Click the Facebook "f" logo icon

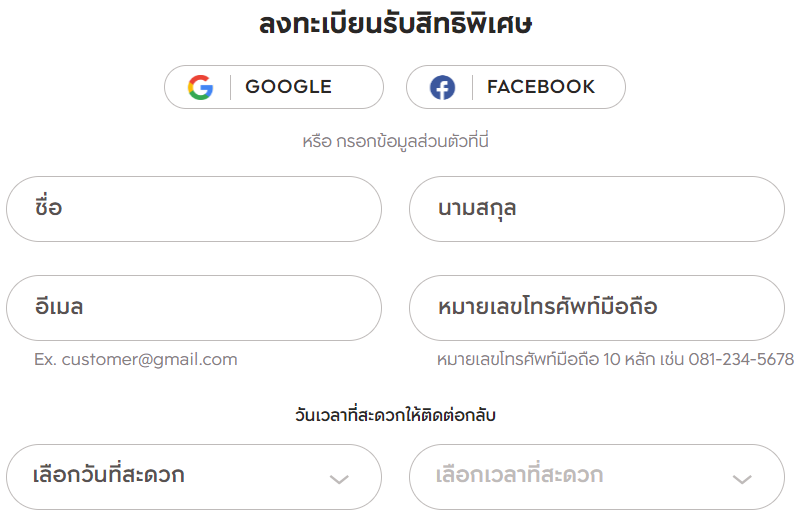pos(442,87)
